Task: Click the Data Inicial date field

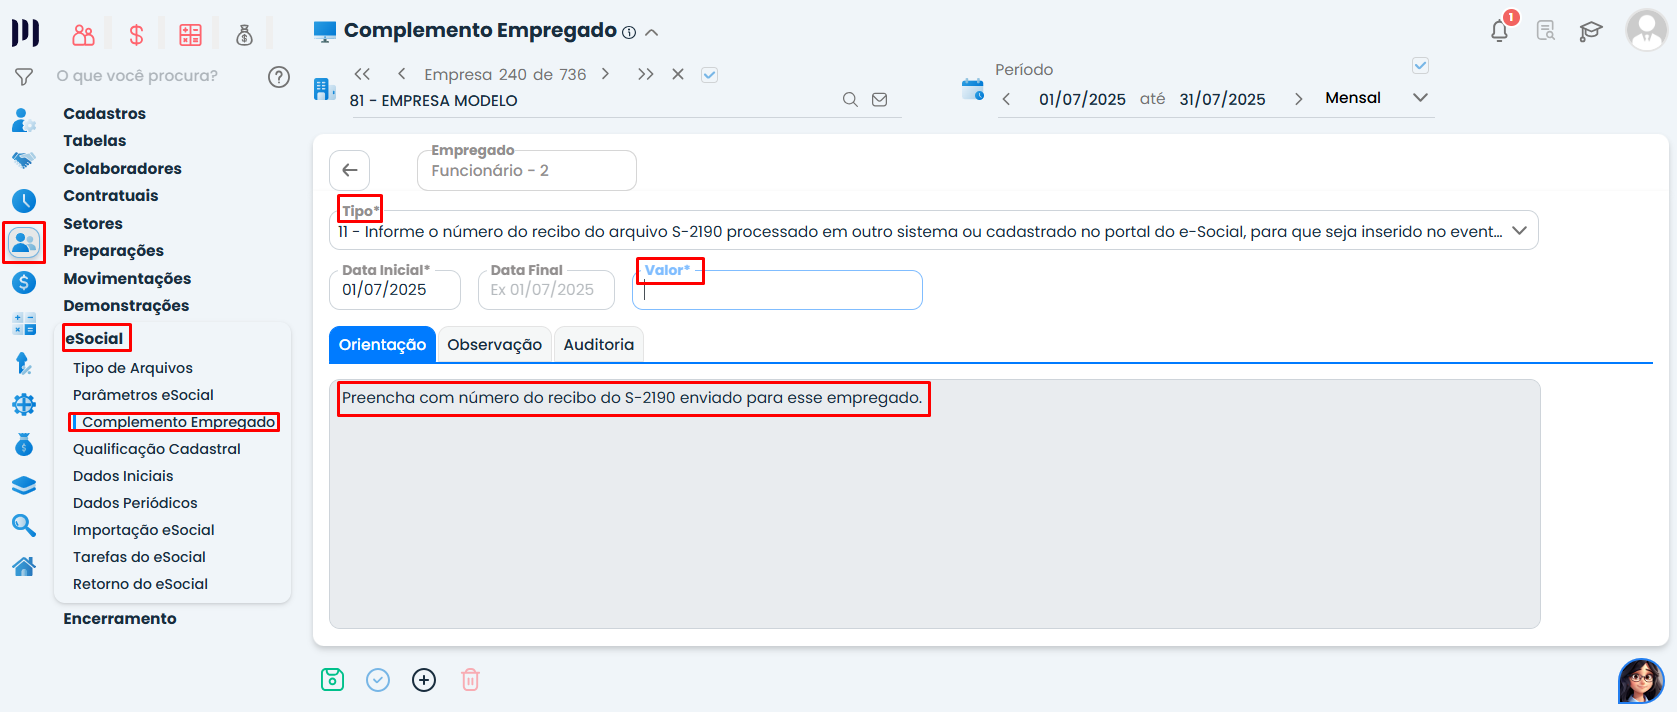Action: (395, 290)
